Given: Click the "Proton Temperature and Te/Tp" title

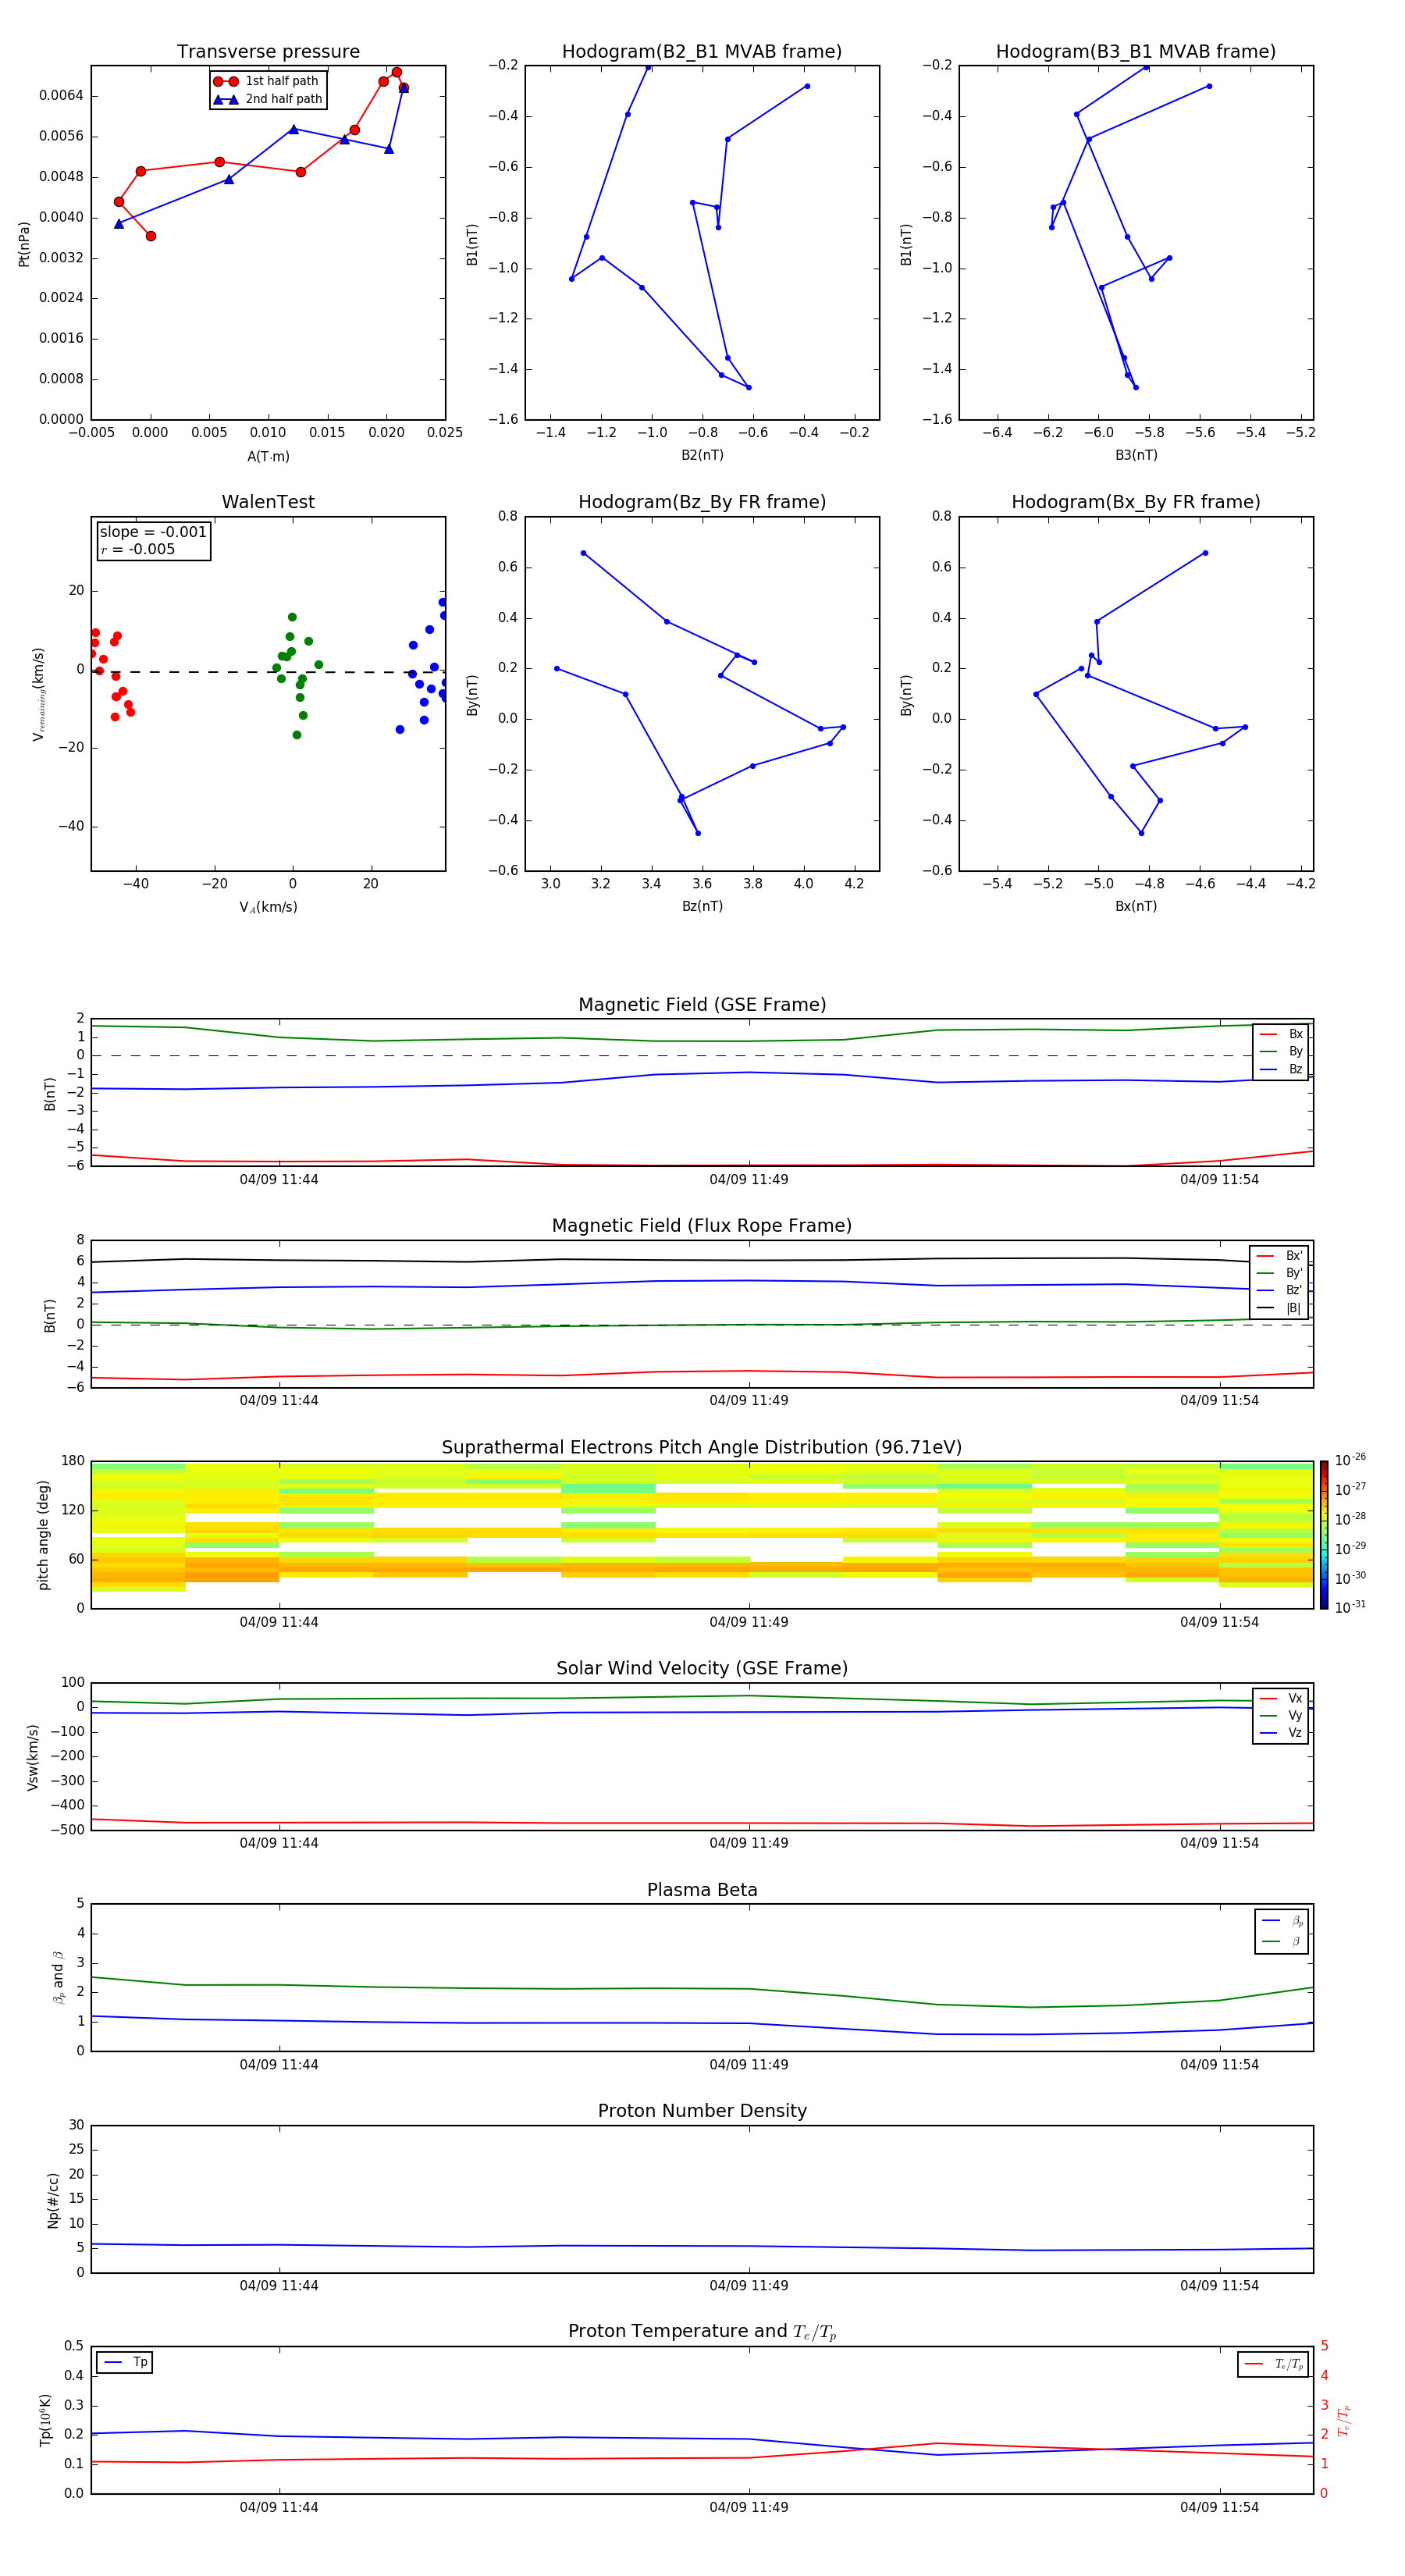Looking at the screenshot, I should tap(702, 2333).
